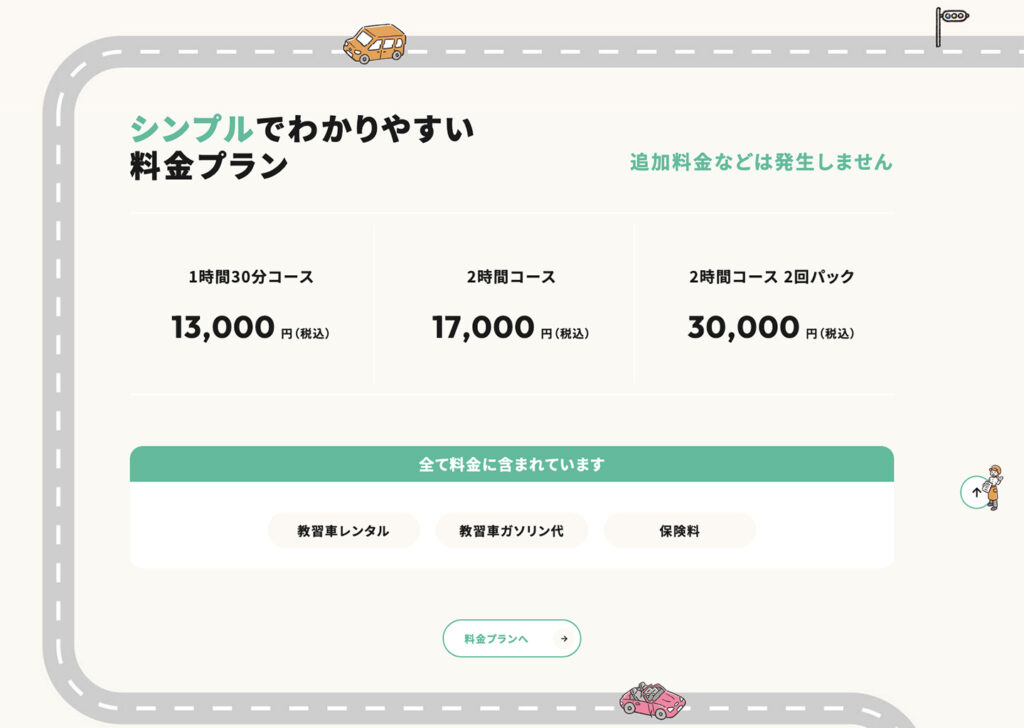Click the green シンプル heading word
The width and height of the screenshot is (1024, 728).
click(x=191, y=128)
